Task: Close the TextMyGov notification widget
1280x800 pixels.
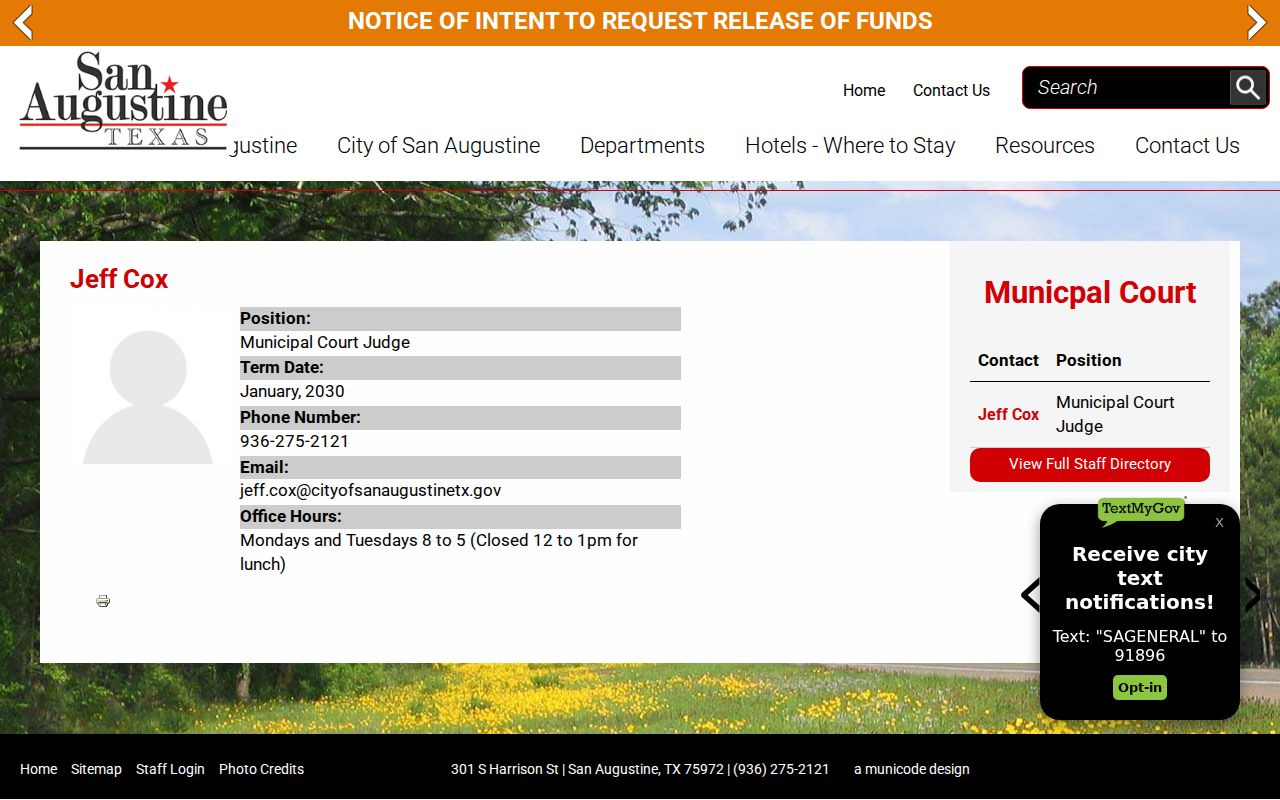Action: coord(1219,522)
